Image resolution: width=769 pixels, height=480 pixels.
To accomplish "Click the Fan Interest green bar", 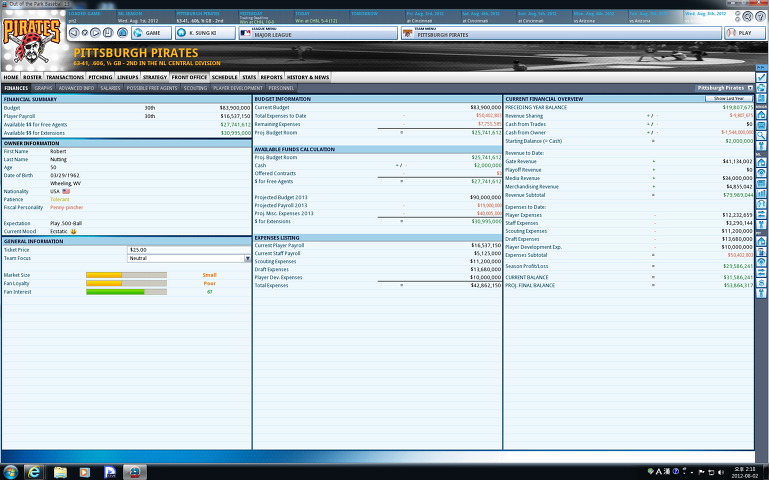I will (x=115, y=292).
